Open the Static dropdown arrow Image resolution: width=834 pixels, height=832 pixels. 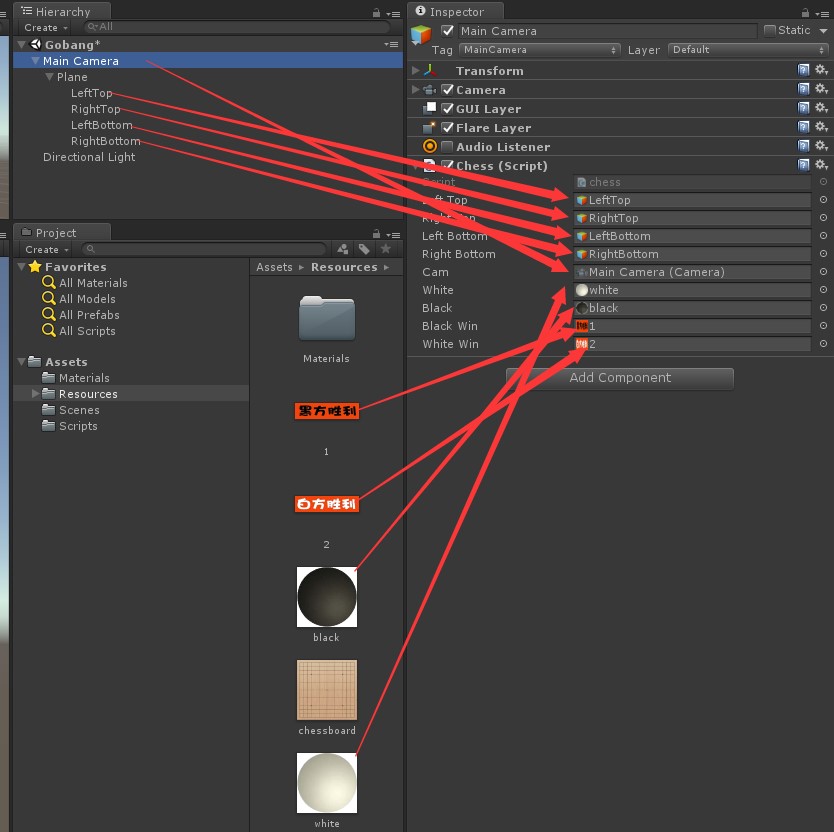(823, 31)
